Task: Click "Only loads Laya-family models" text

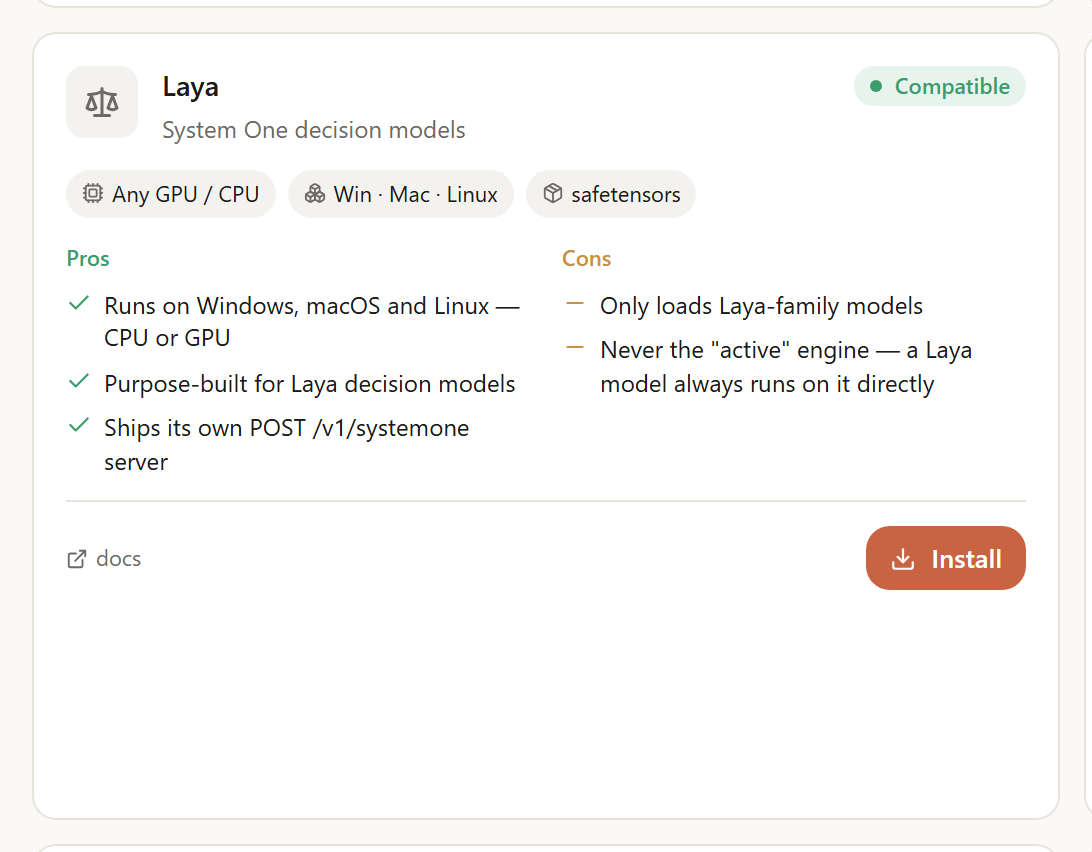Action: click(761, 306)
